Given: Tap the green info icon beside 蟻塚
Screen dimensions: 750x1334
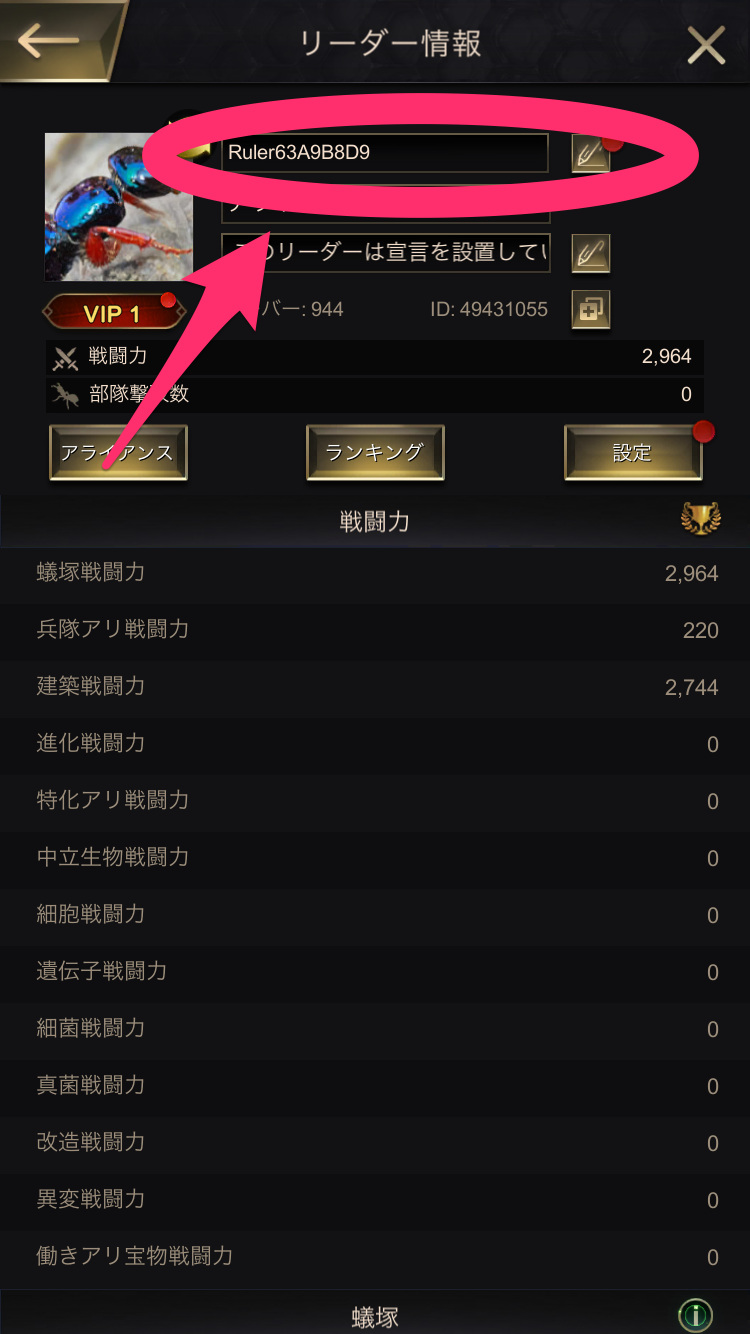Looking at the screenshot, I should click(695, 1314).
